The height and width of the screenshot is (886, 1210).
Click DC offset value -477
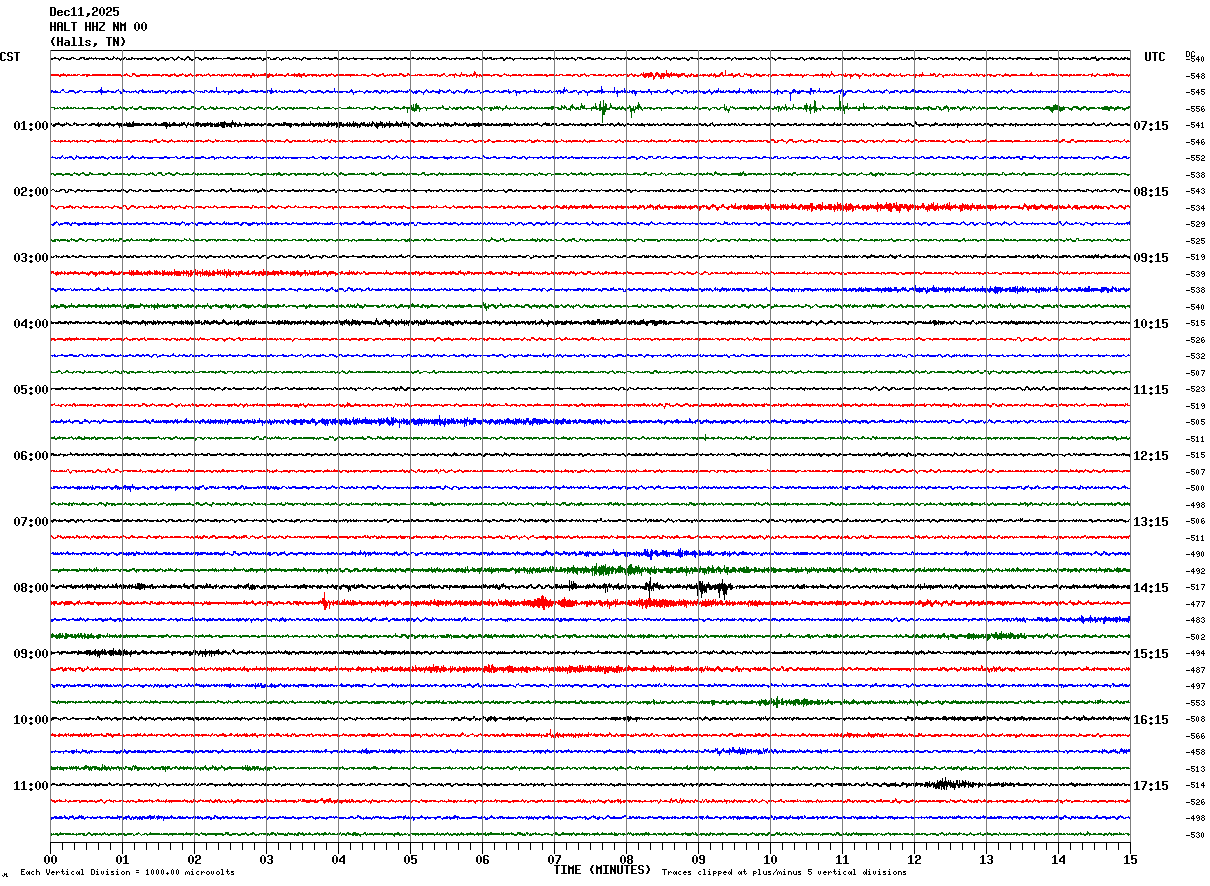click(x=1195, y=605)
